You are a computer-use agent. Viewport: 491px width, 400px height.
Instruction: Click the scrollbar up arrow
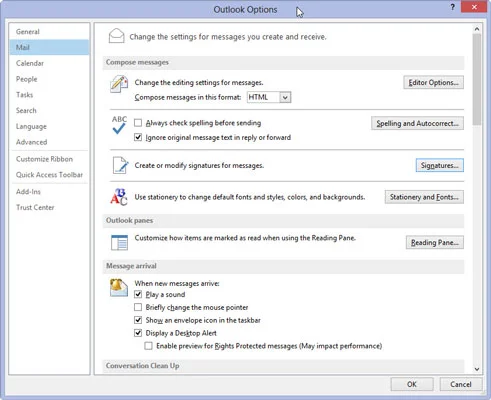pyautogui.click(x=477, y=29)
